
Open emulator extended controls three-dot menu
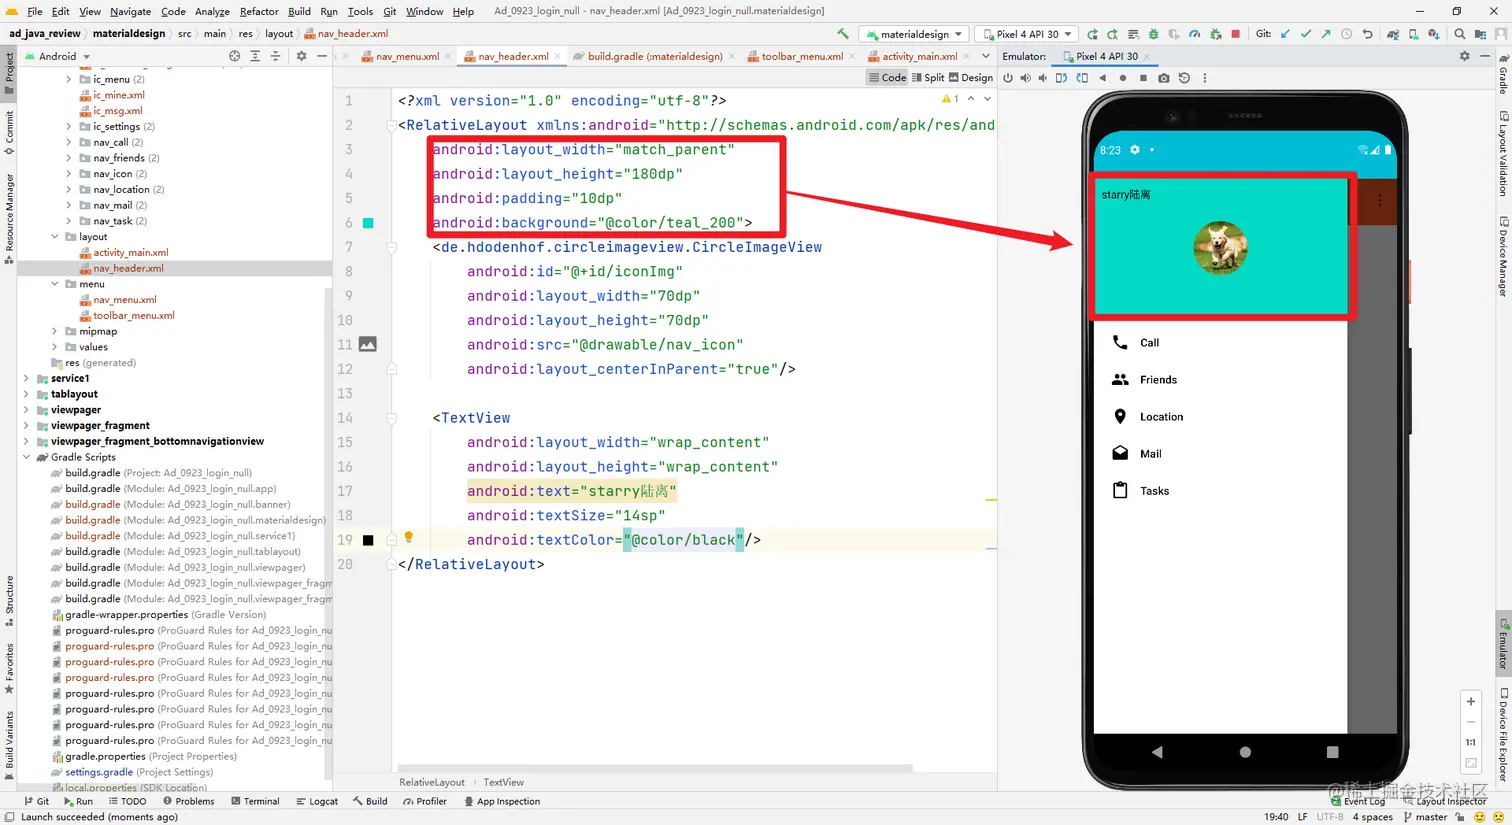[x=1204, y=78]
